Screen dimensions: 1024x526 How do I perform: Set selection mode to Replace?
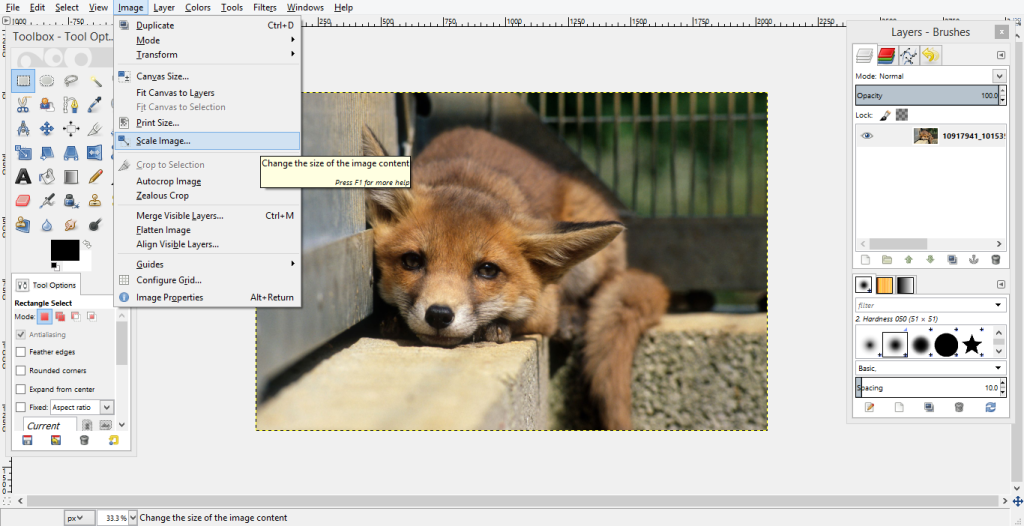(44, 316)
